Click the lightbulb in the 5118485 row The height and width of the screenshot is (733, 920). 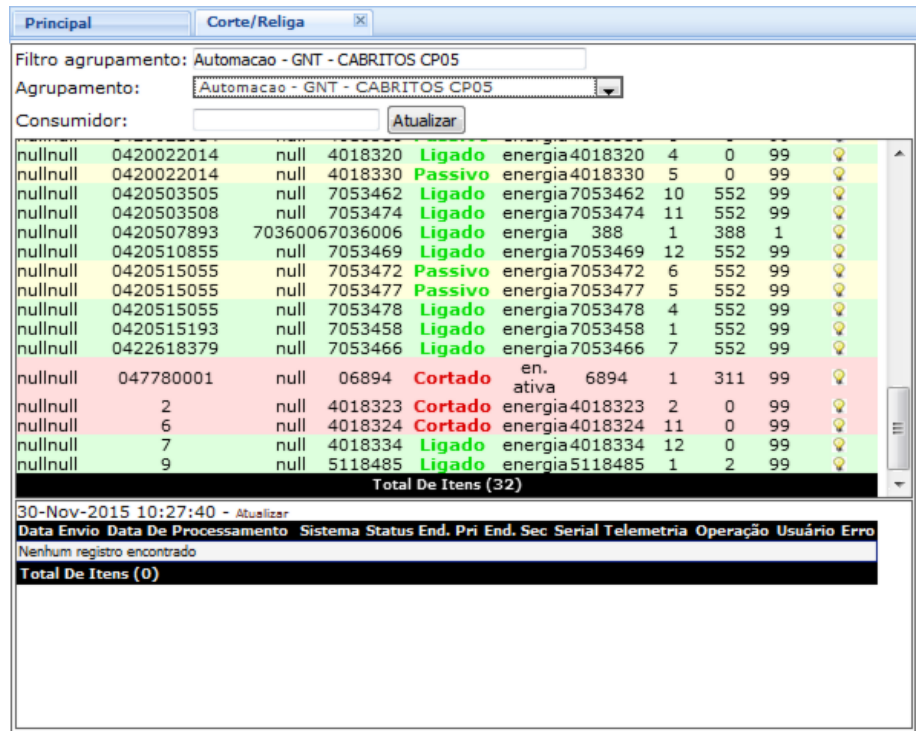click(839, 464)
